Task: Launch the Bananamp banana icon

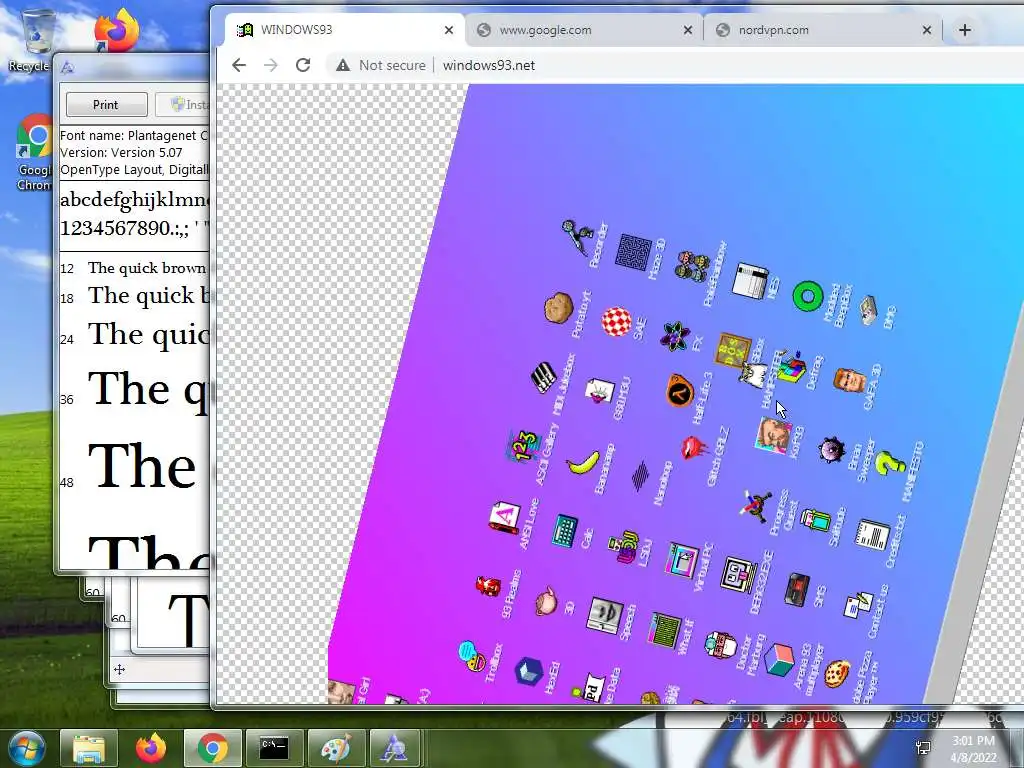Action: click(583, 462)
